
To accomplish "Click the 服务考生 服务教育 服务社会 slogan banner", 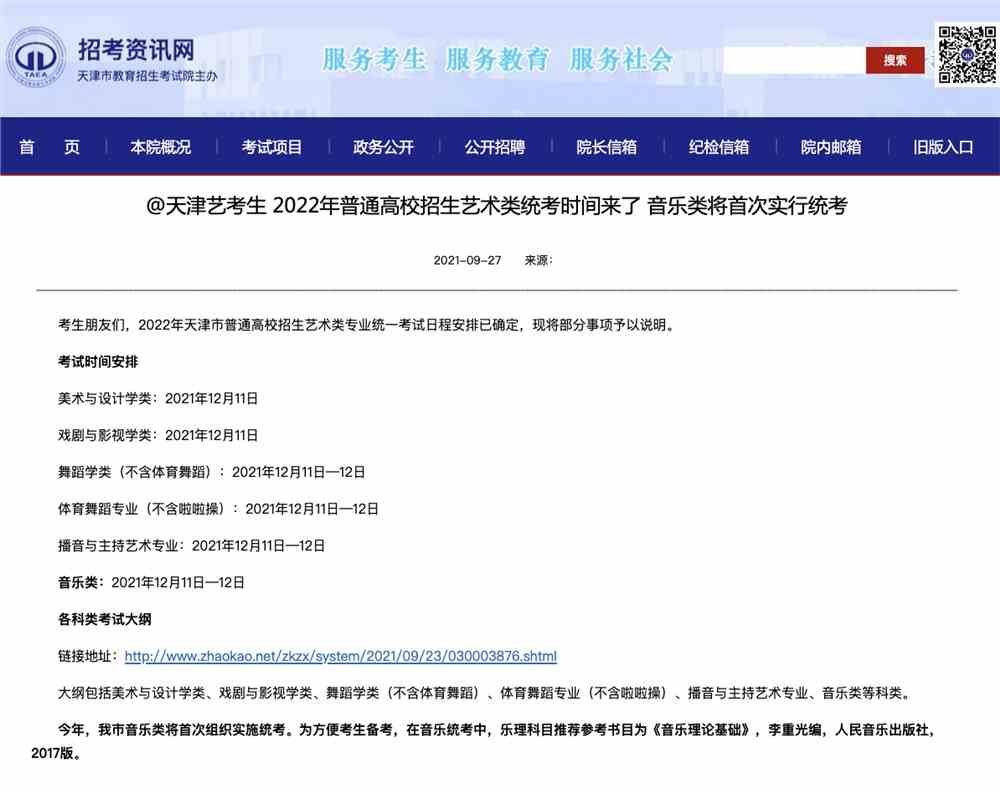I will click(497, 59).
